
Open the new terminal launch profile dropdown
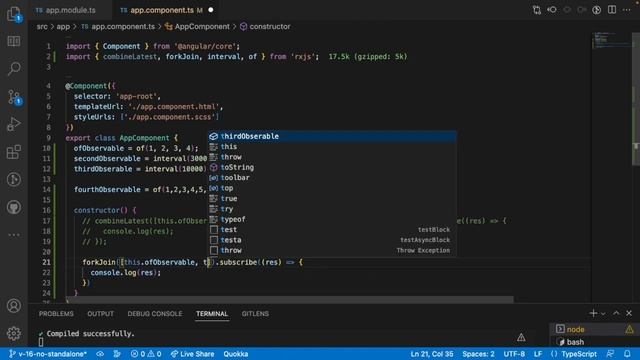tap(603, 314)
